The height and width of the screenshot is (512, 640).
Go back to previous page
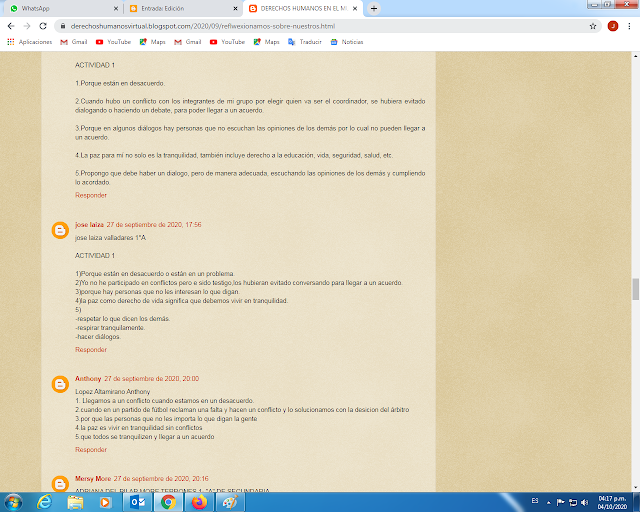(11, 26)
